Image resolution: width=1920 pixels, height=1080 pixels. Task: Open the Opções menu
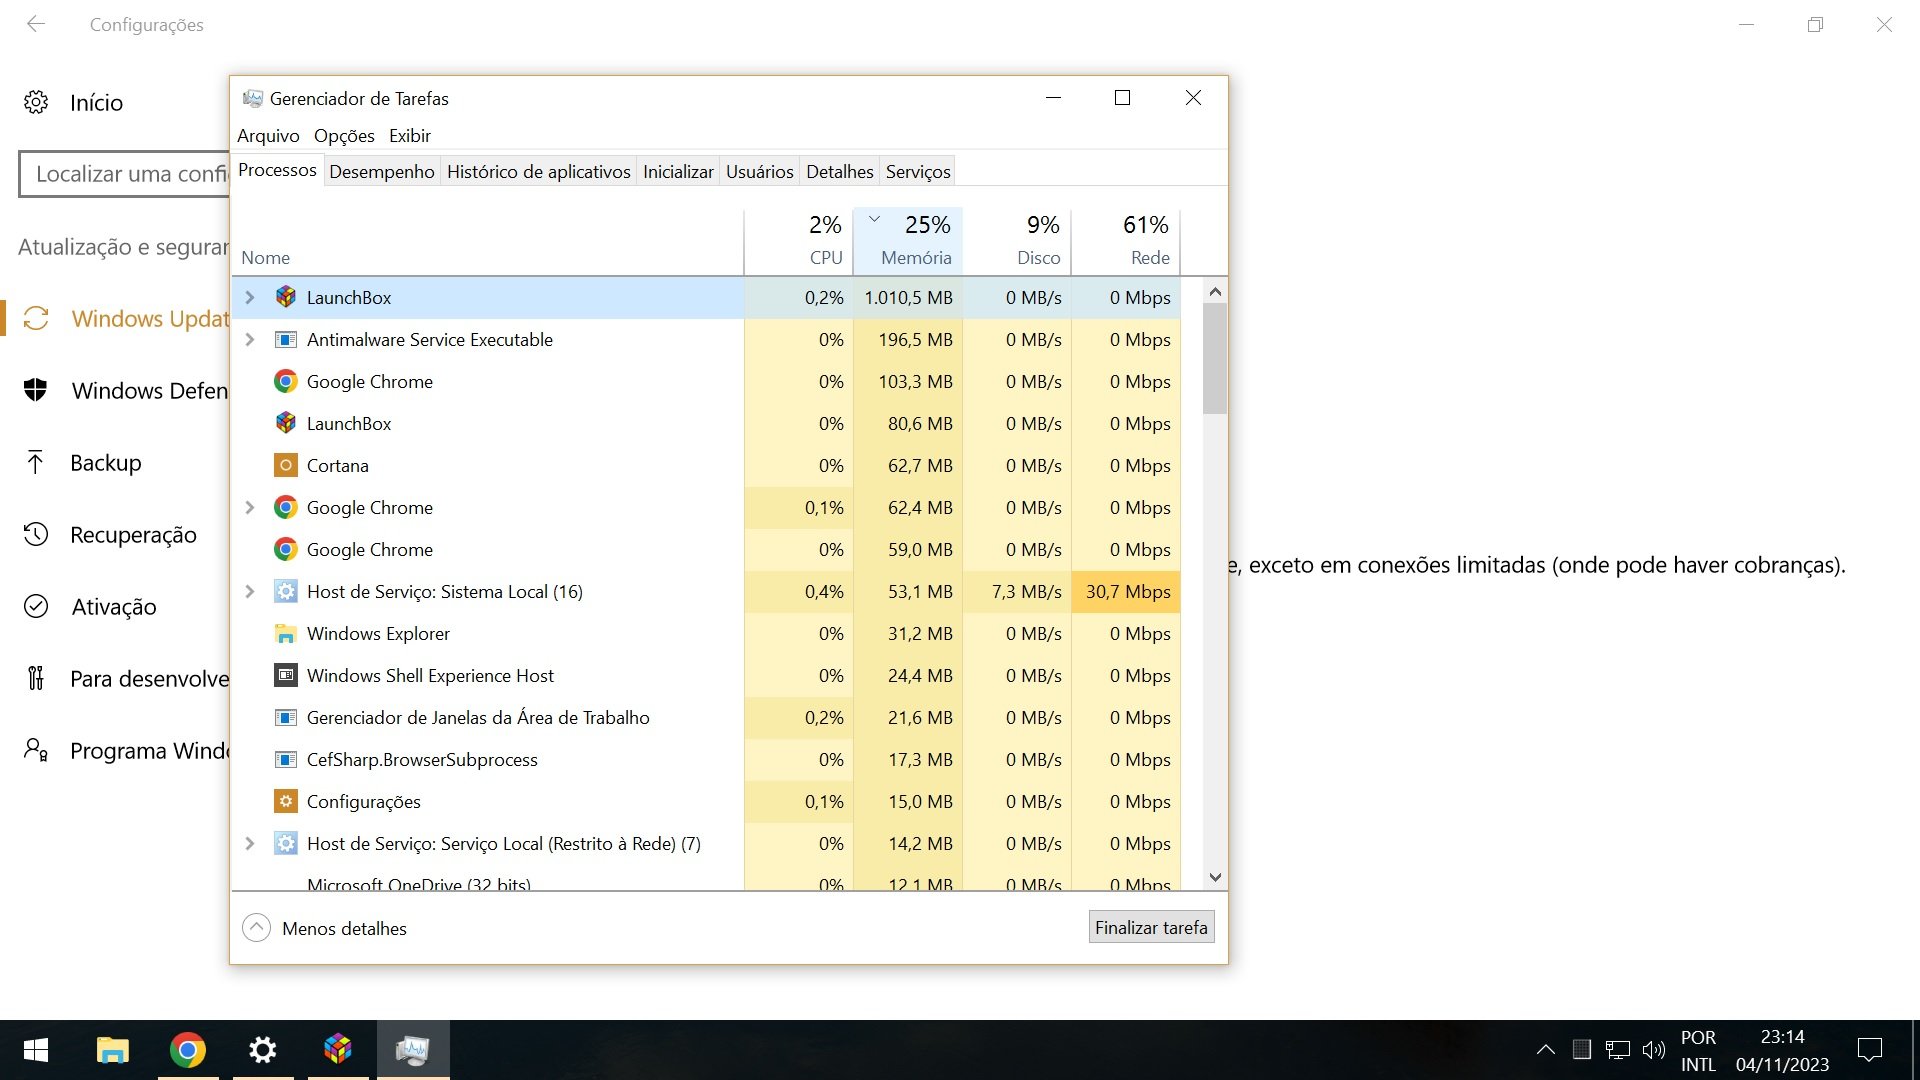(344, 135)
